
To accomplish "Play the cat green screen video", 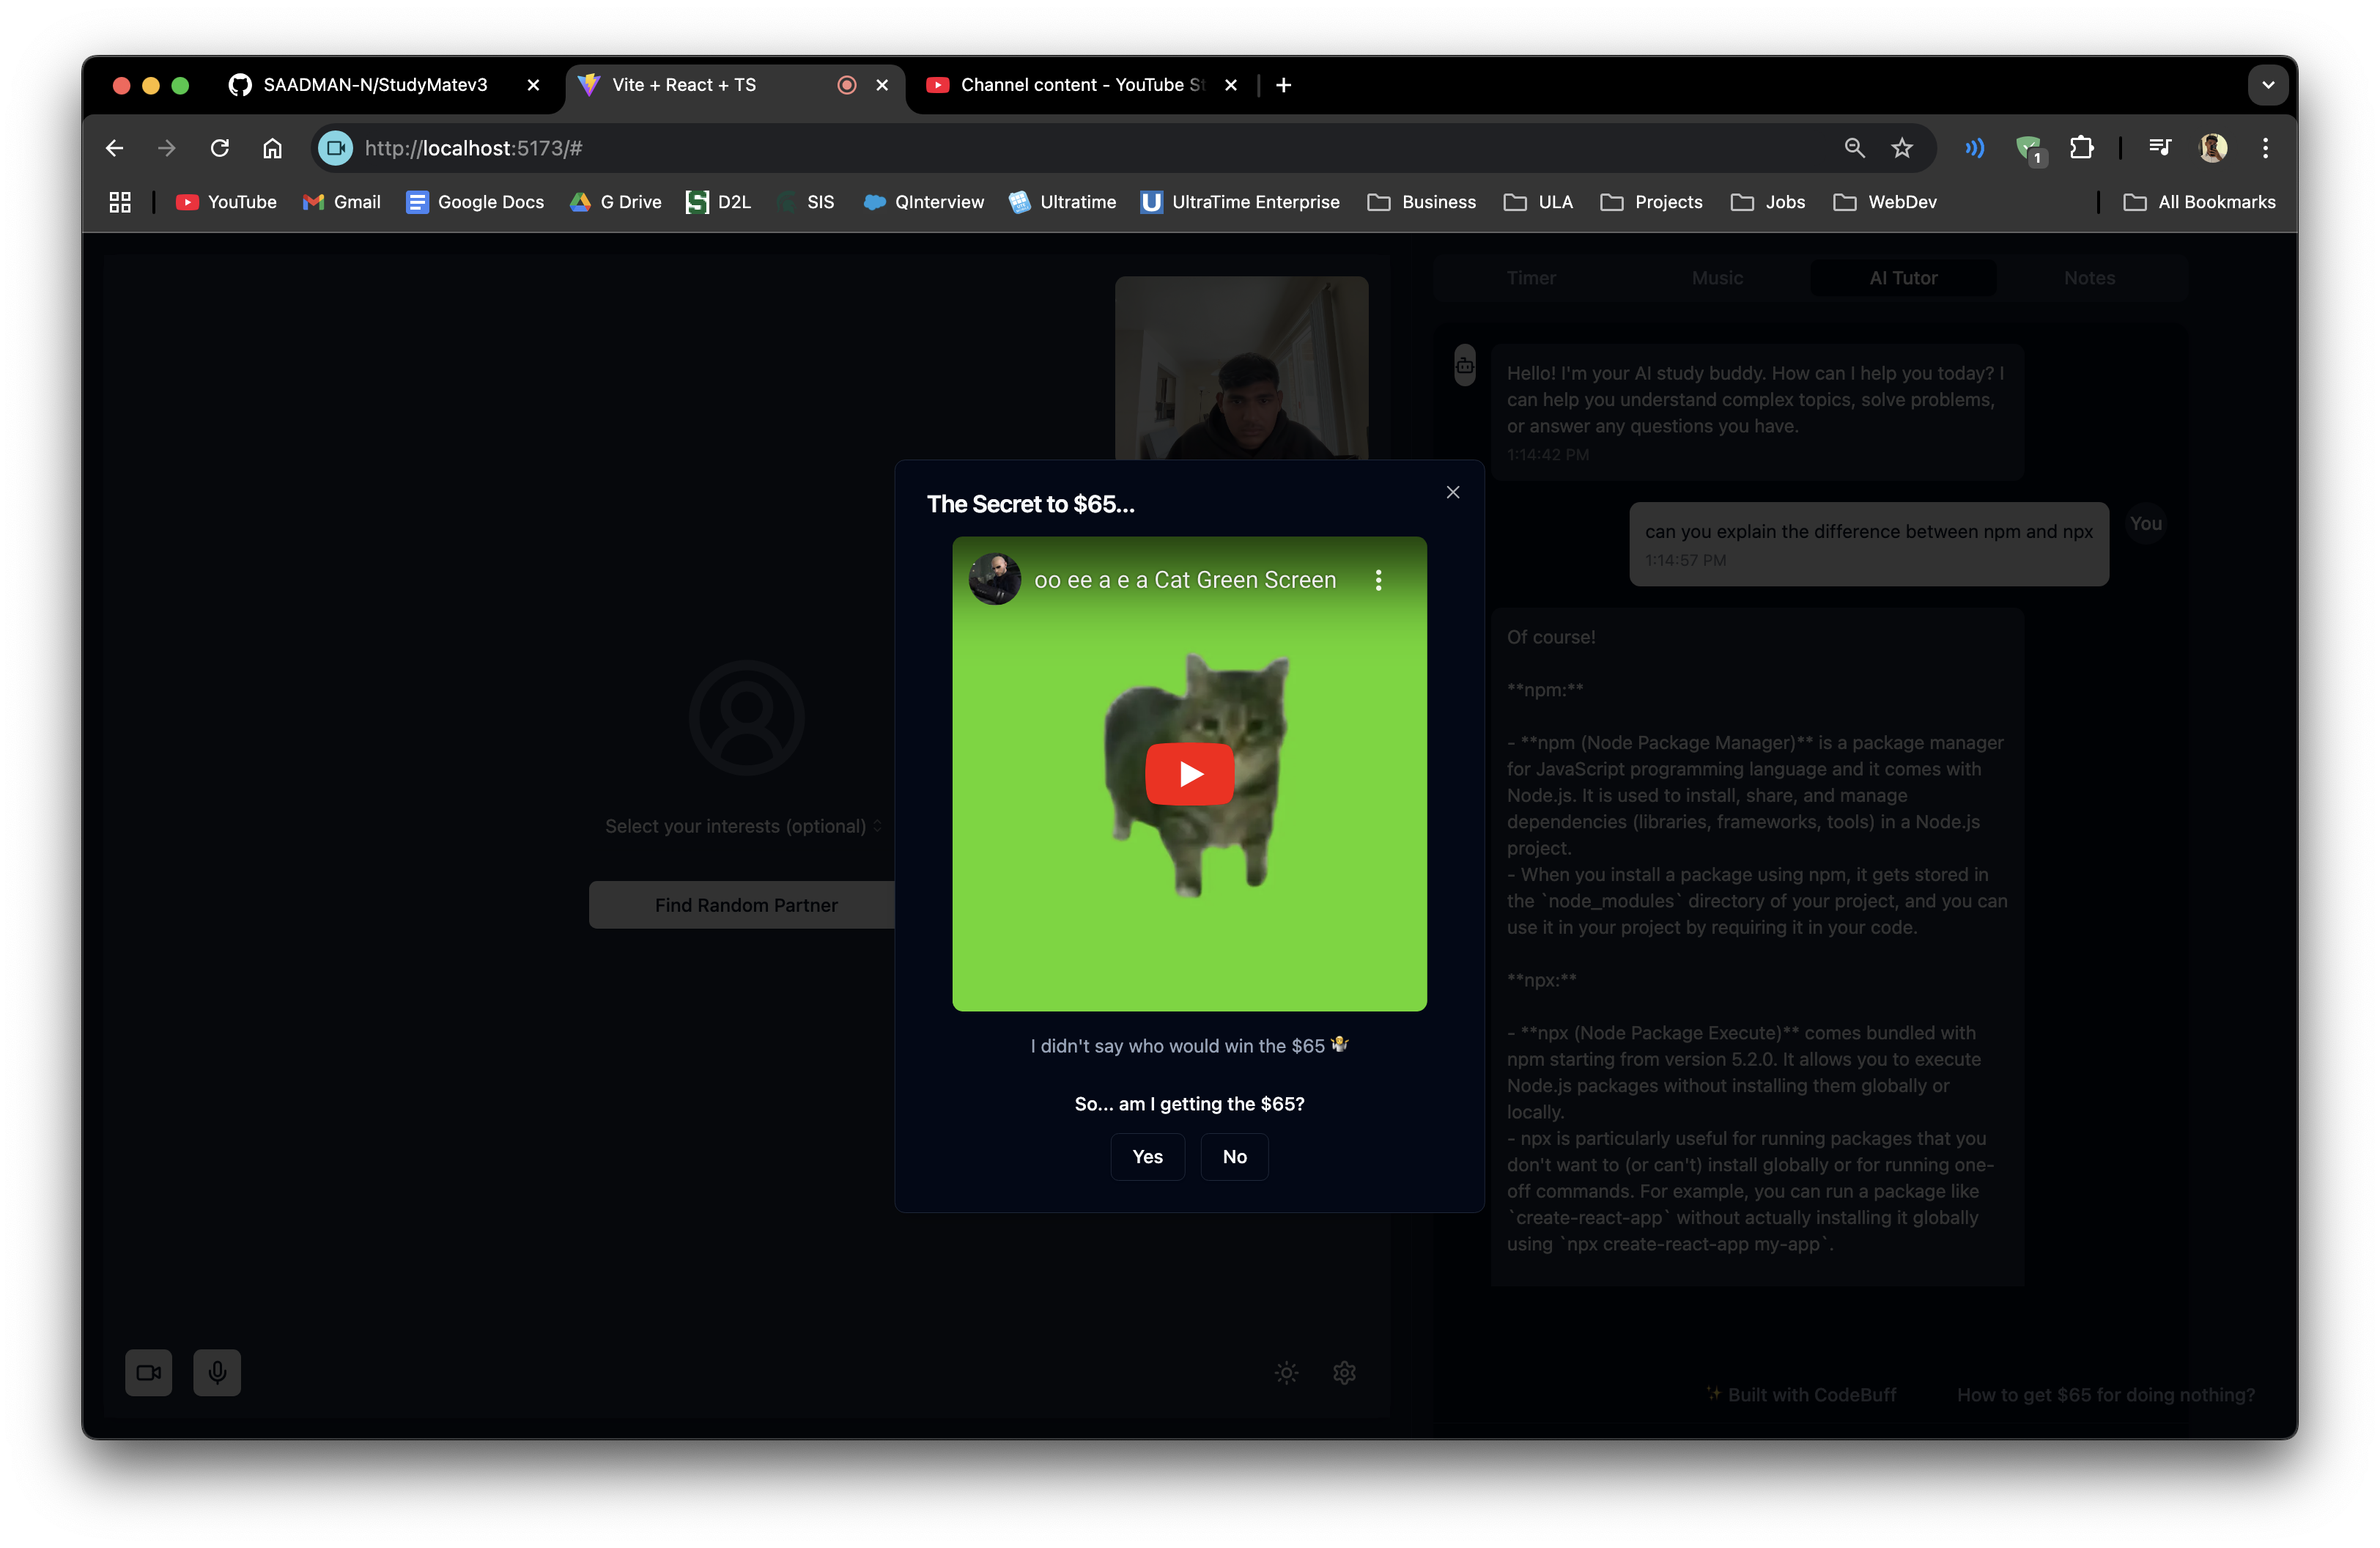I will coord(1189,773).
